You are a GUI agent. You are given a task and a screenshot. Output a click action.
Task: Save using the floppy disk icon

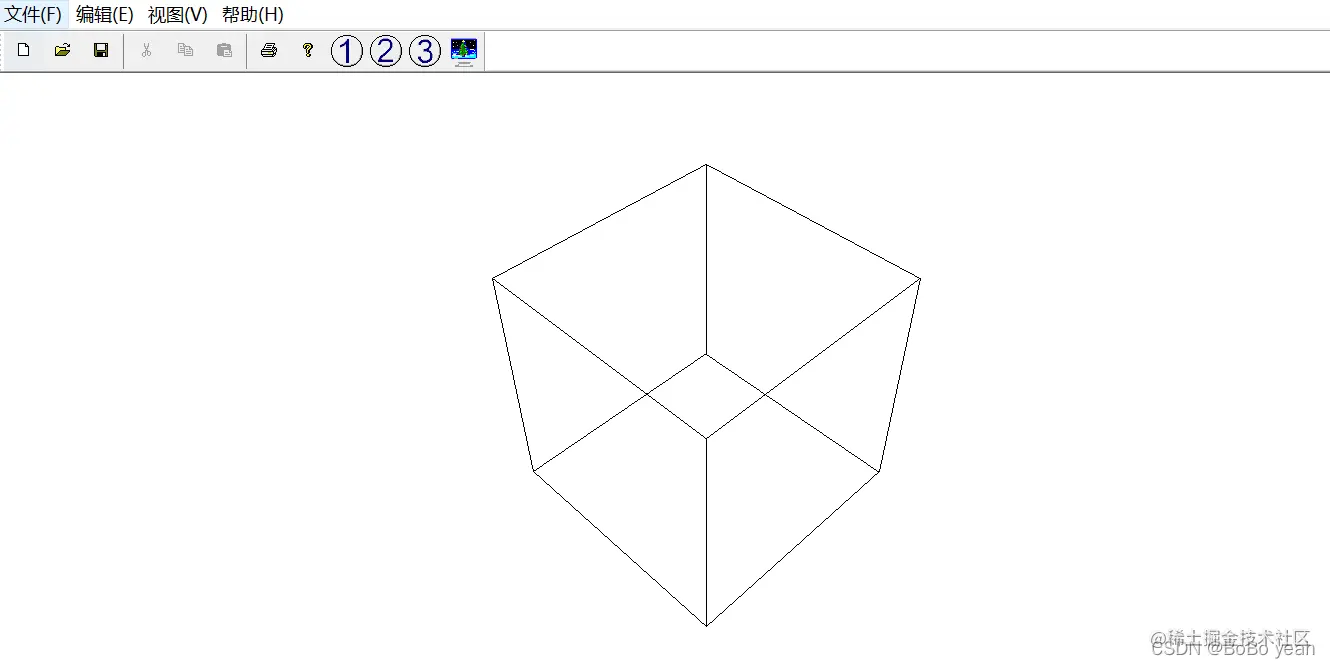point(101,50)
